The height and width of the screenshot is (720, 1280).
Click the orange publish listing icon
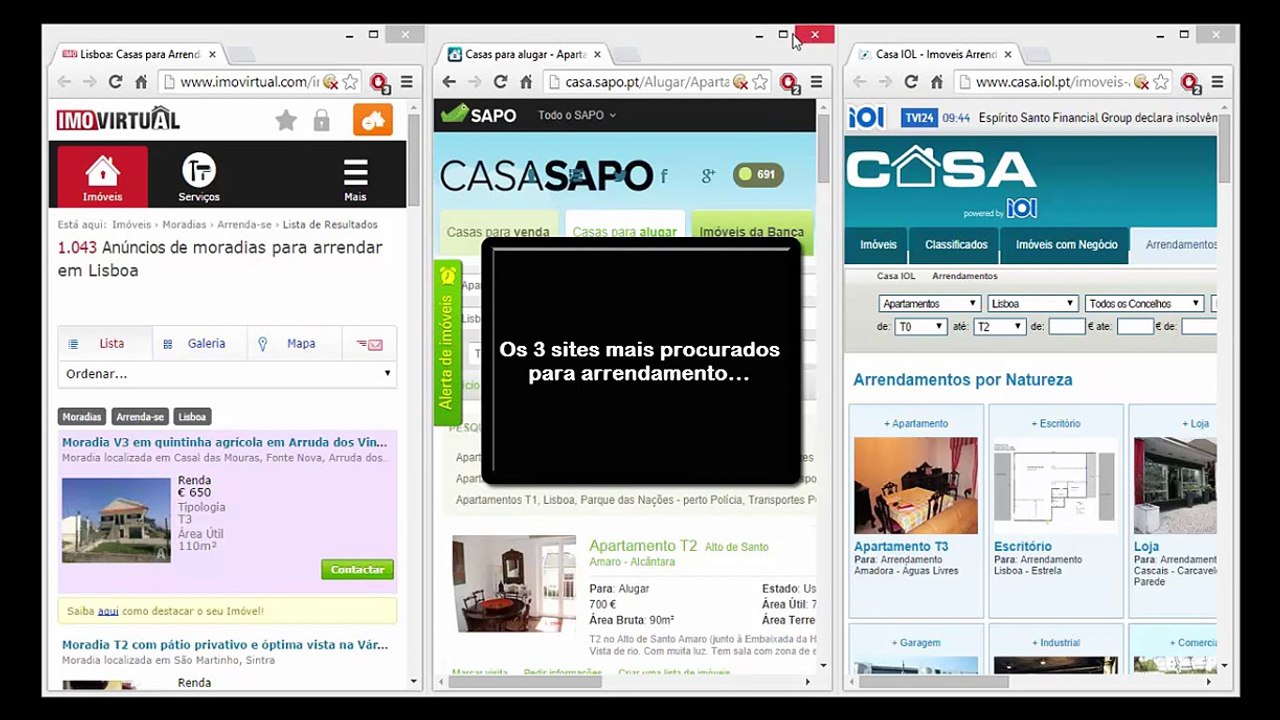373,120
